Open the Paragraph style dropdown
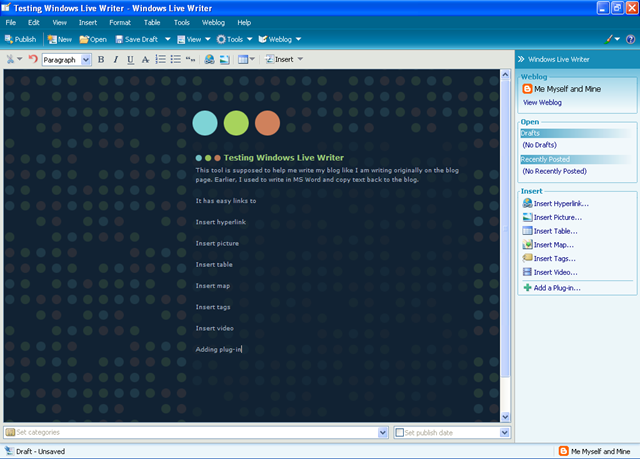The width and height of the screenshot is (640, 459). (x=86, y=60)
